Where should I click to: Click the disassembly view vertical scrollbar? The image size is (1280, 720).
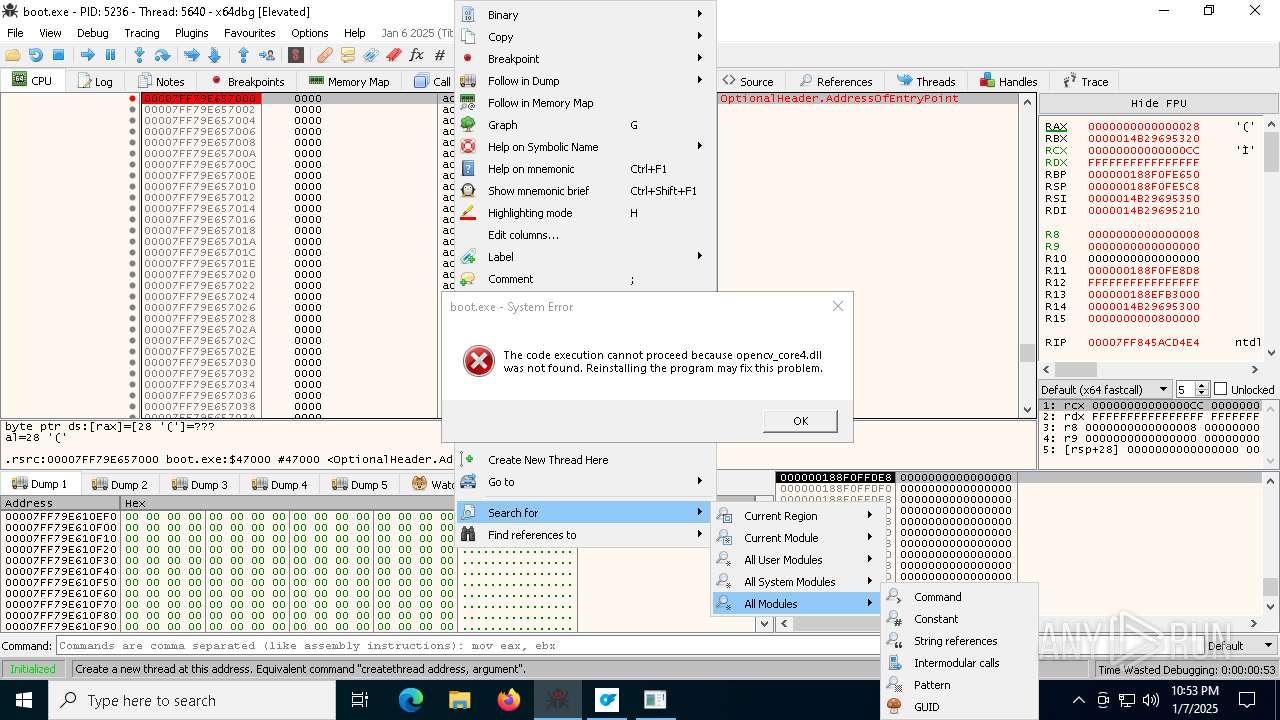(1027, 254)
